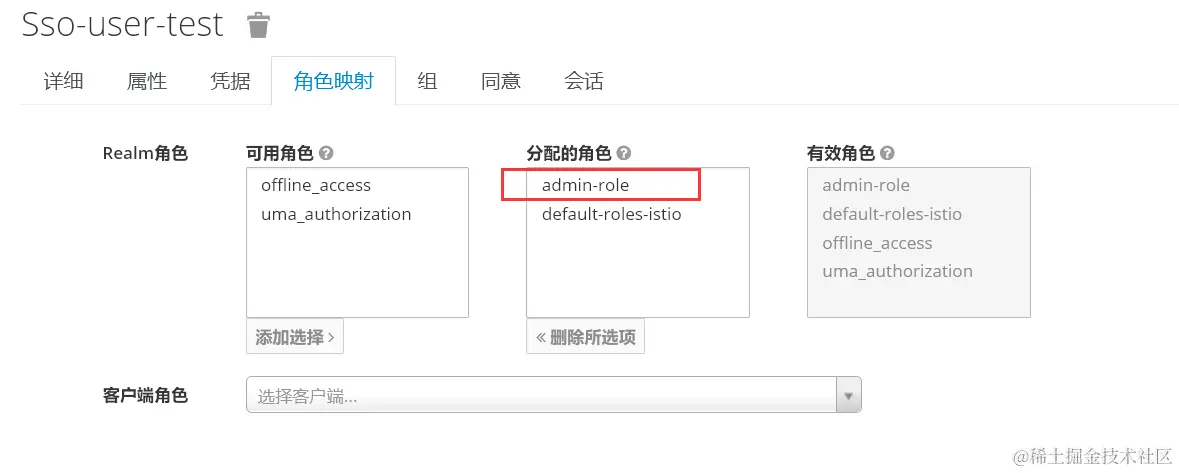Open the 选择客户端 dropdown

pos(553,395)
